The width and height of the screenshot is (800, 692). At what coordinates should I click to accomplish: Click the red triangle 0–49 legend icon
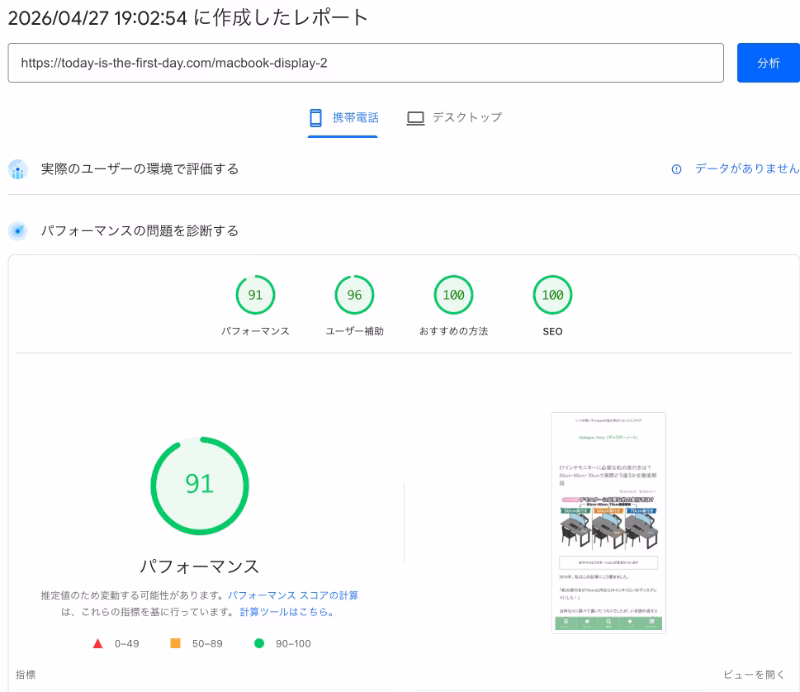point(97,643)
